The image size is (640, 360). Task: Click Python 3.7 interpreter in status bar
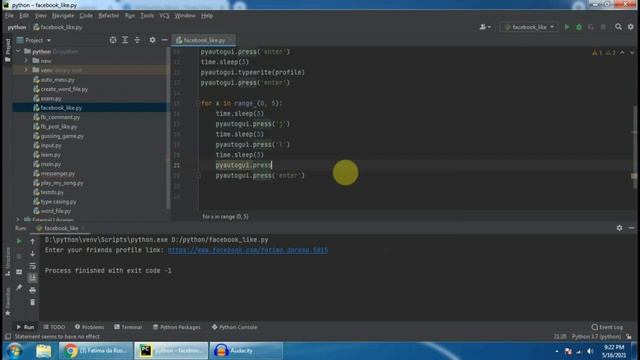tap(596, 337)
